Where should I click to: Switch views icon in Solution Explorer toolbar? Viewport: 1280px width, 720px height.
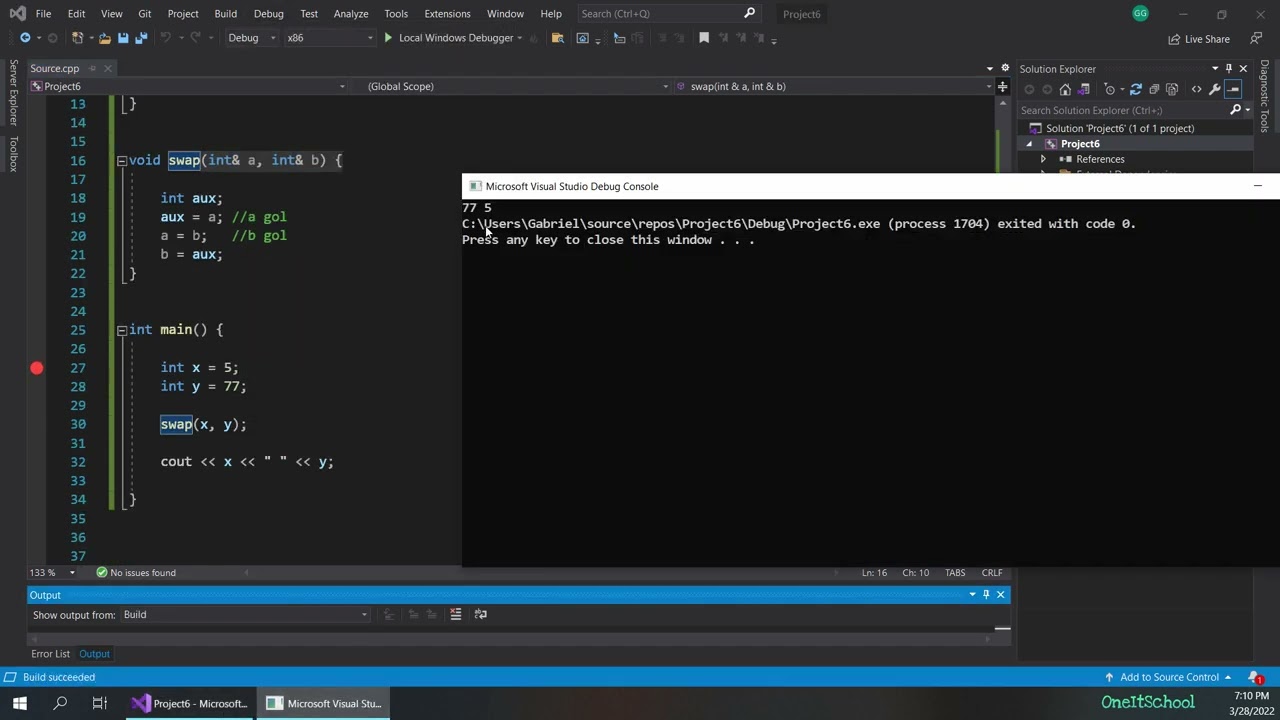click(1083, 89)
